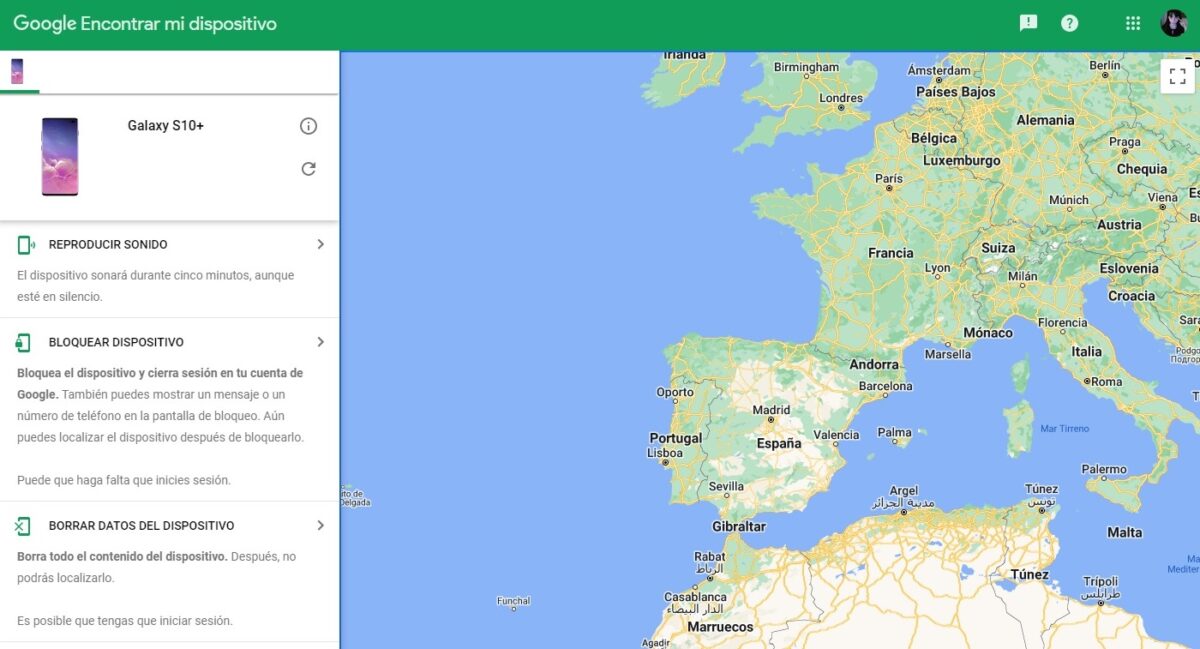Click the play sound phone icon
This screenshot has height=649, width=1200.
[x=25, y=245]
